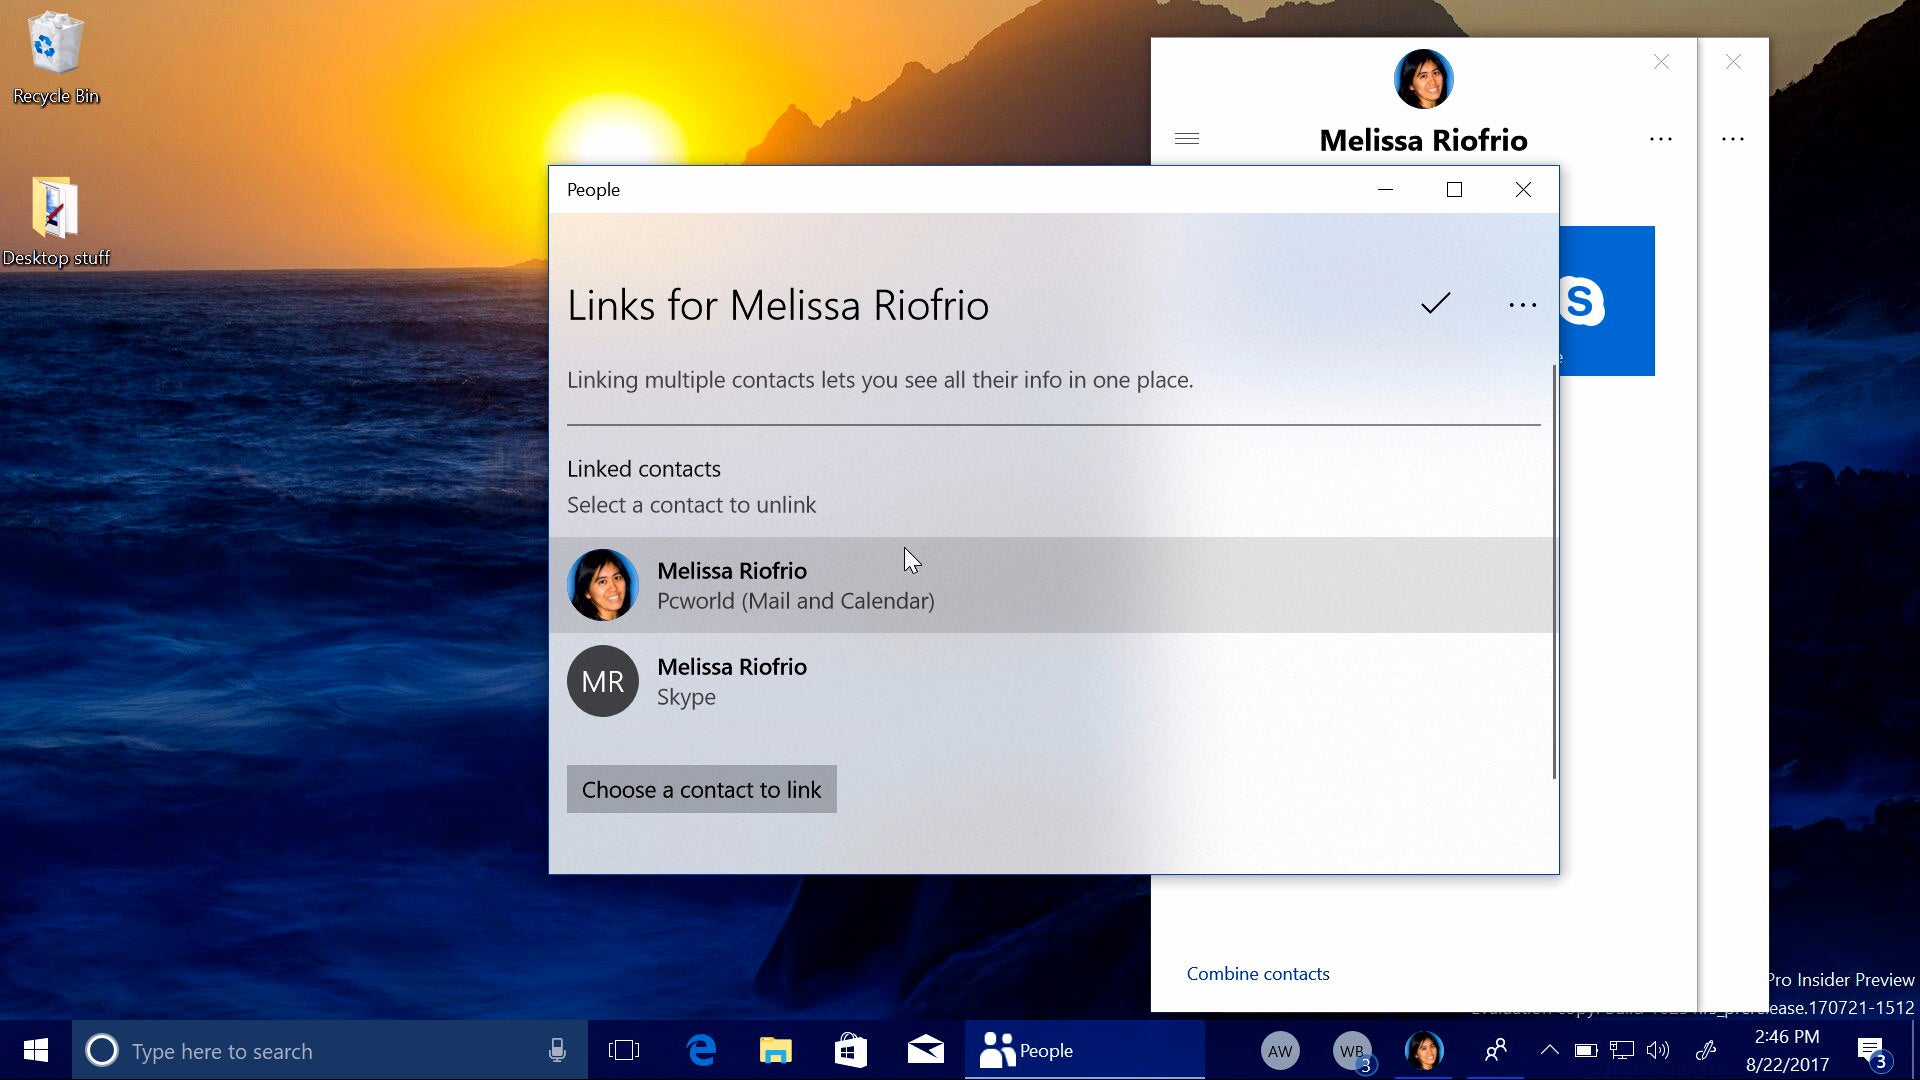
Task: Click the Cortana search box
Action: 330,1050
